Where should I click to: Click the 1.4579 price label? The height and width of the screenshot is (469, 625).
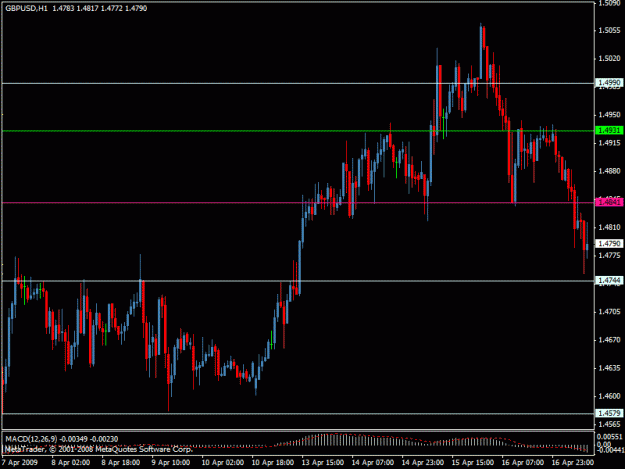click(609, 413)
